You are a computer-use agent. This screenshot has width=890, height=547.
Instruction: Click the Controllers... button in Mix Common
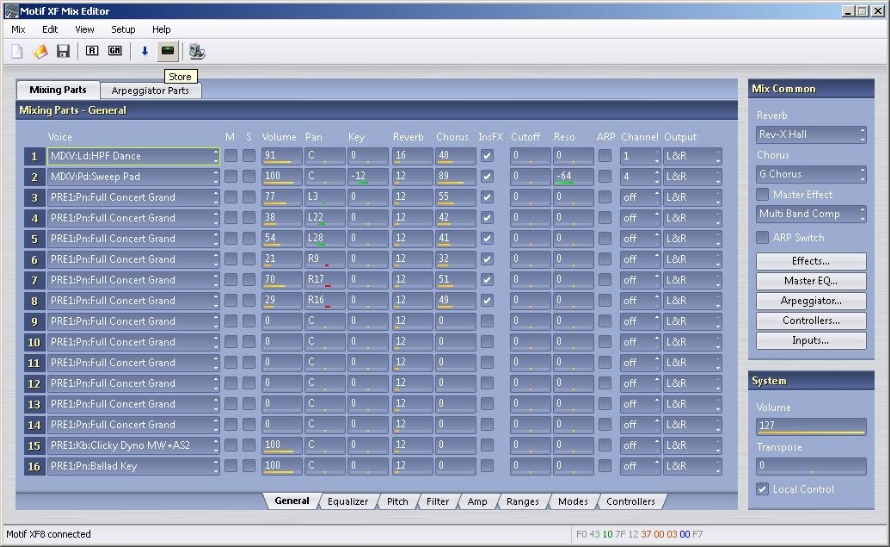click(x=811, y=321)
